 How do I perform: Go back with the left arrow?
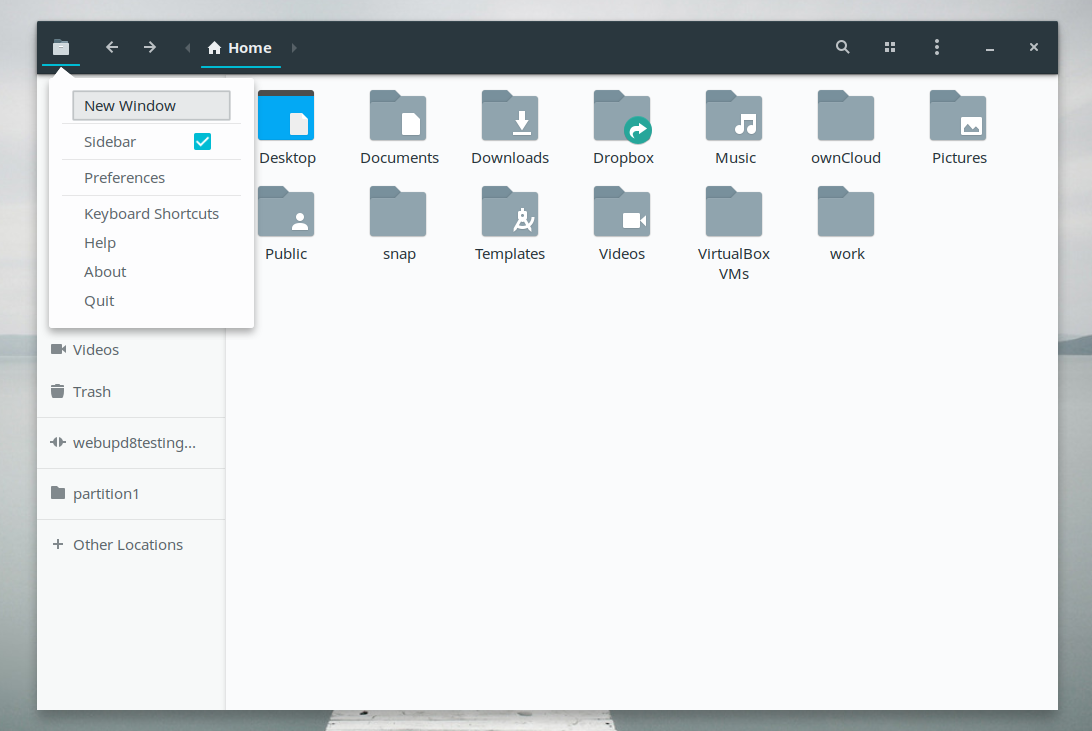click(x=111, y=47)
